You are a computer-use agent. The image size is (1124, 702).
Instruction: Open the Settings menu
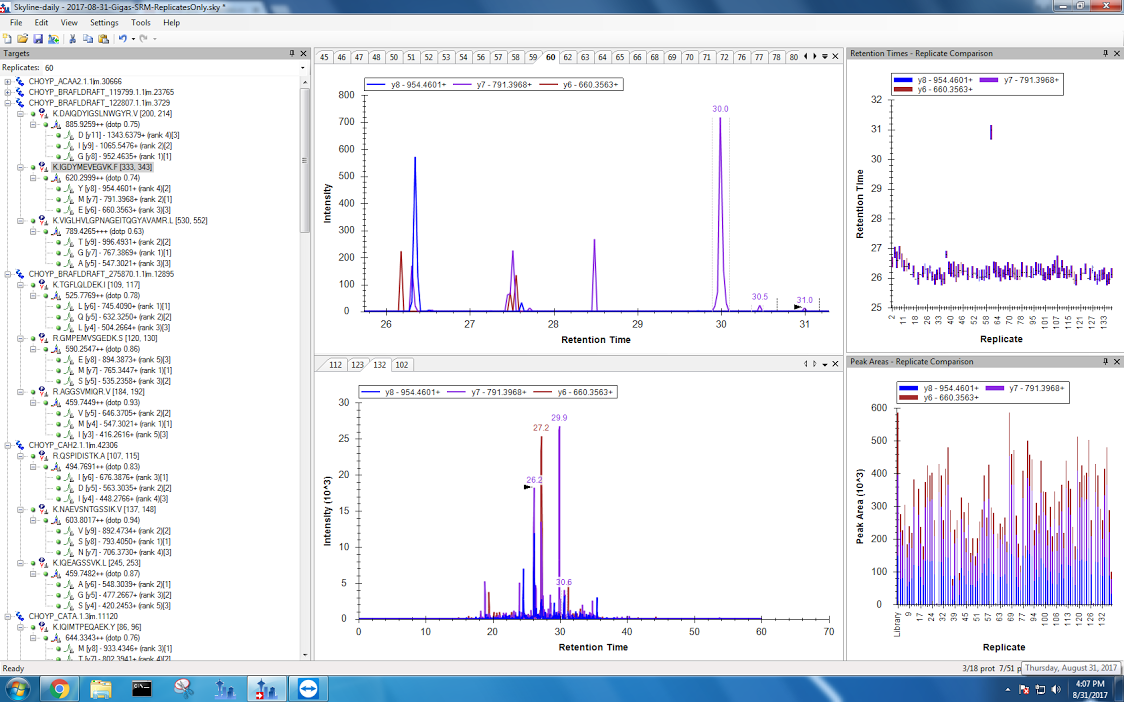(103, 22)
